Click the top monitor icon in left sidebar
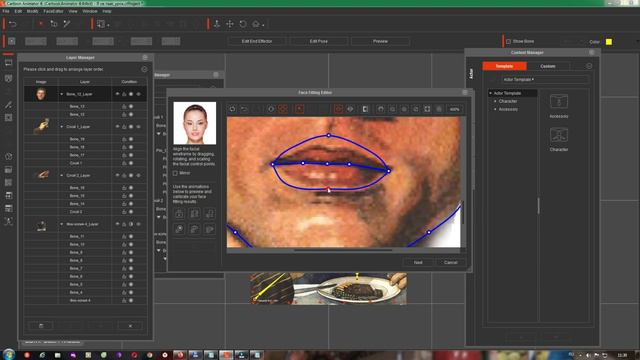This screenshot has width=640, height=360. [9, 63]
